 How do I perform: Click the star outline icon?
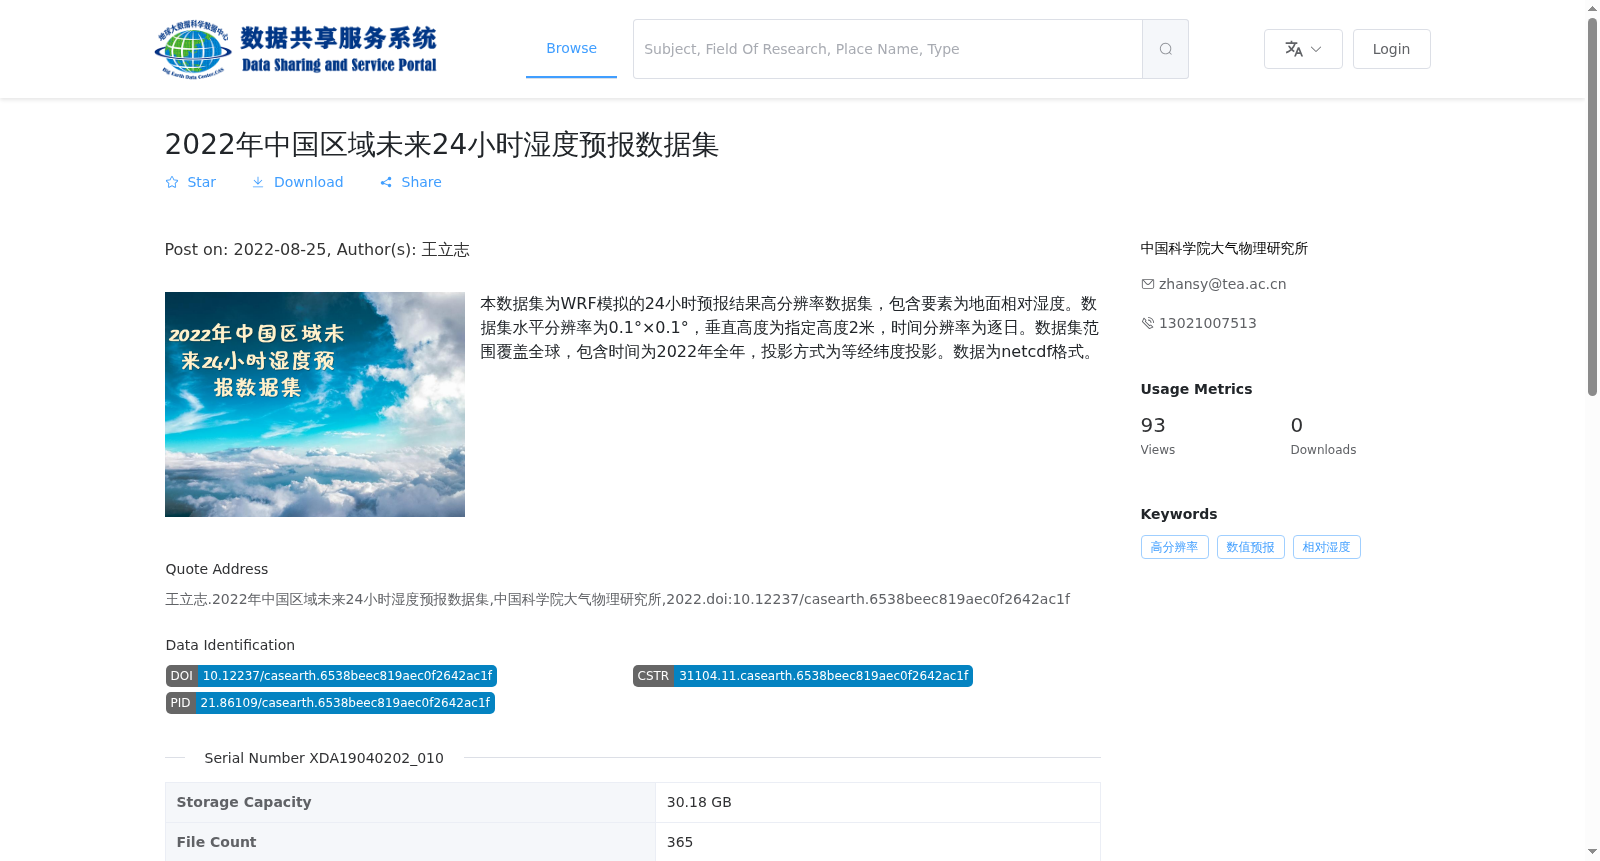[x=172, y=182]
